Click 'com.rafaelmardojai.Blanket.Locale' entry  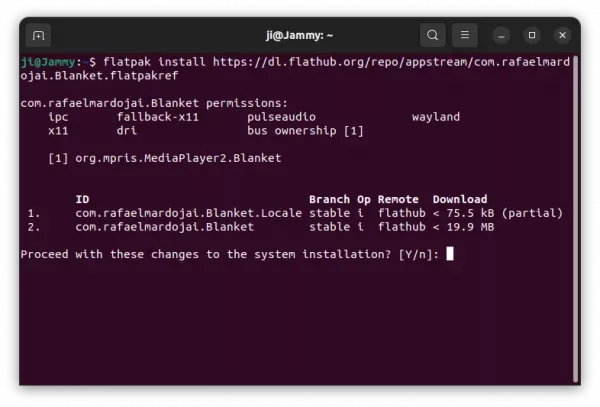tap(189, 213)
